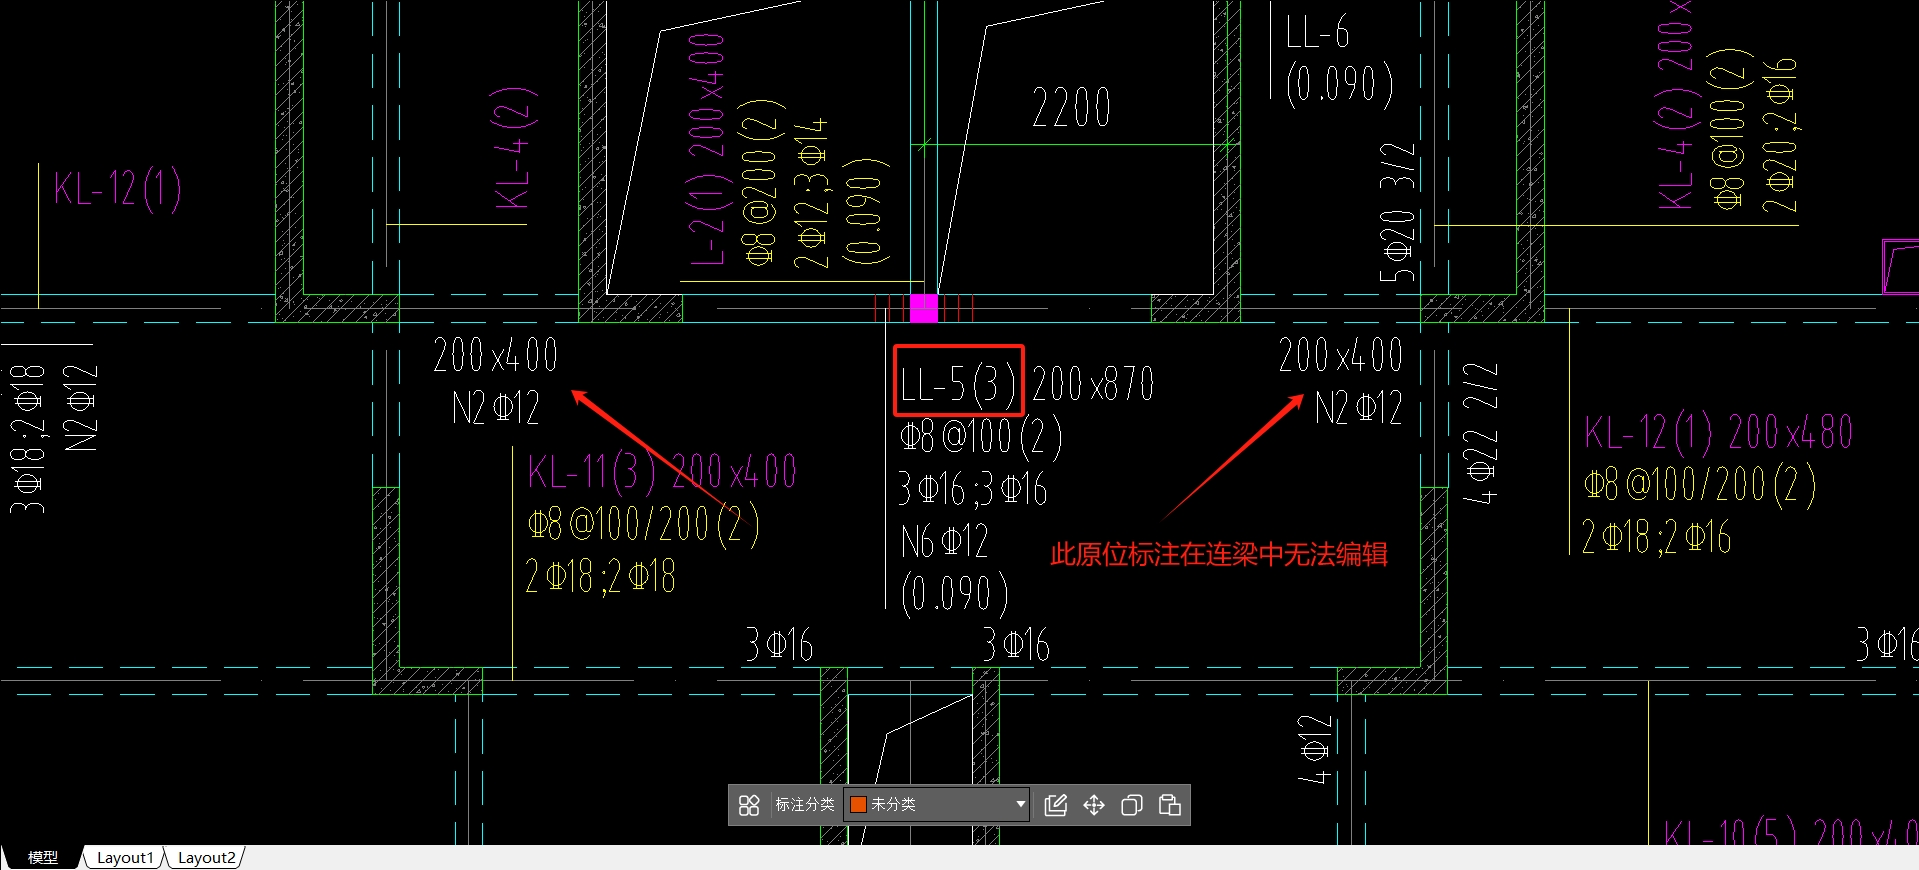Select the 3Φ16 text at bottom left of LL-5
The height and width of the screenshot is (870, 1919).
pyautogui.click(x=779, y=645)
